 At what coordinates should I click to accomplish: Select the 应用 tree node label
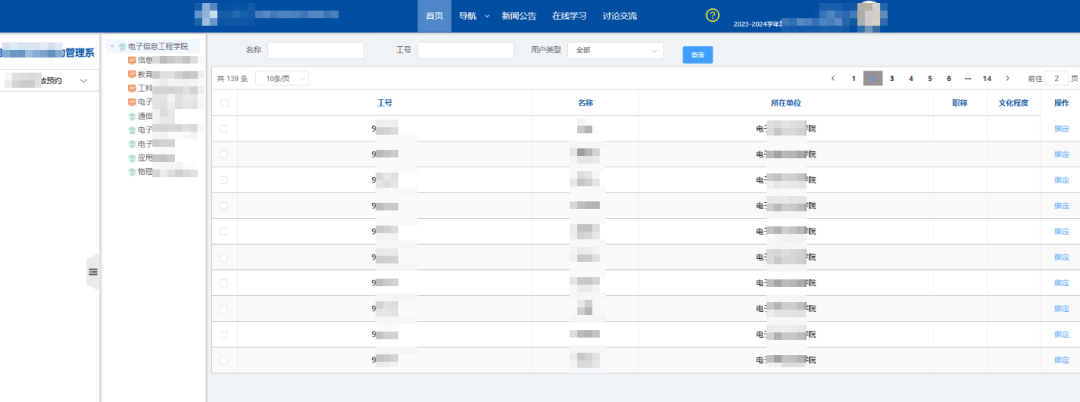tap(145, 158)
